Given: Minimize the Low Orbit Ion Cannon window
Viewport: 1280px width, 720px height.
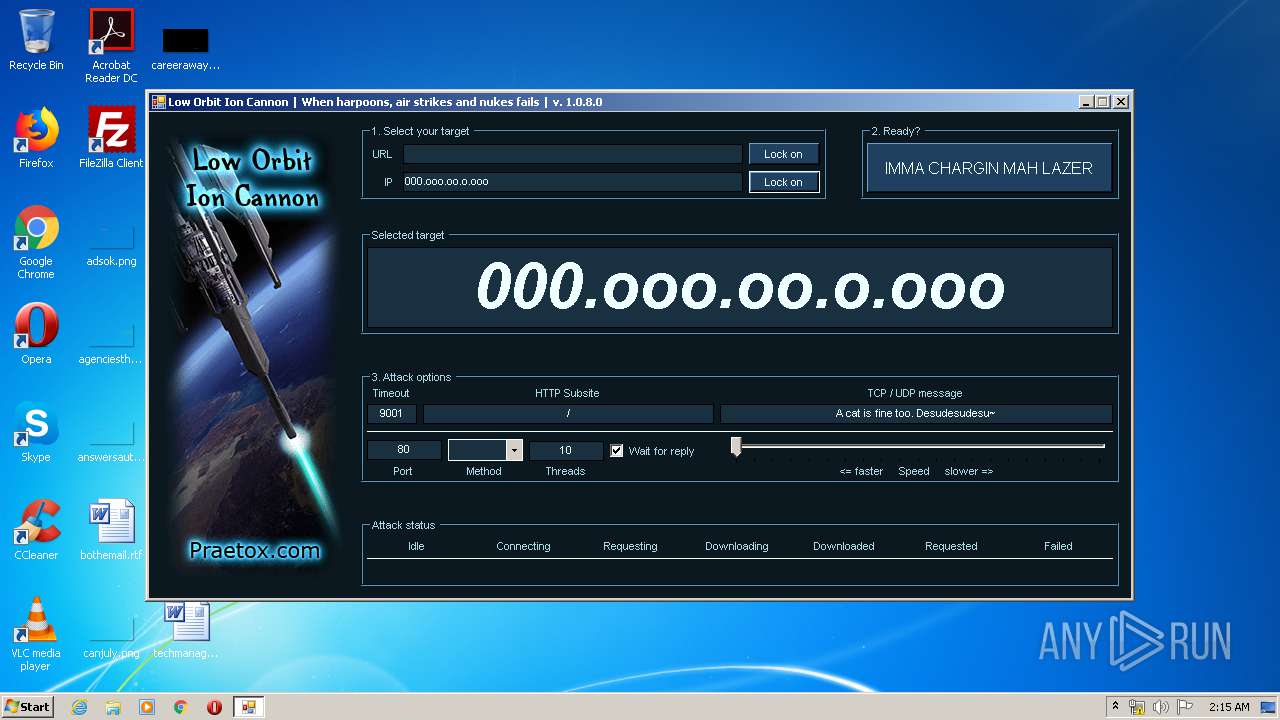Looking at the screenshot, I should click(1086, 102).
